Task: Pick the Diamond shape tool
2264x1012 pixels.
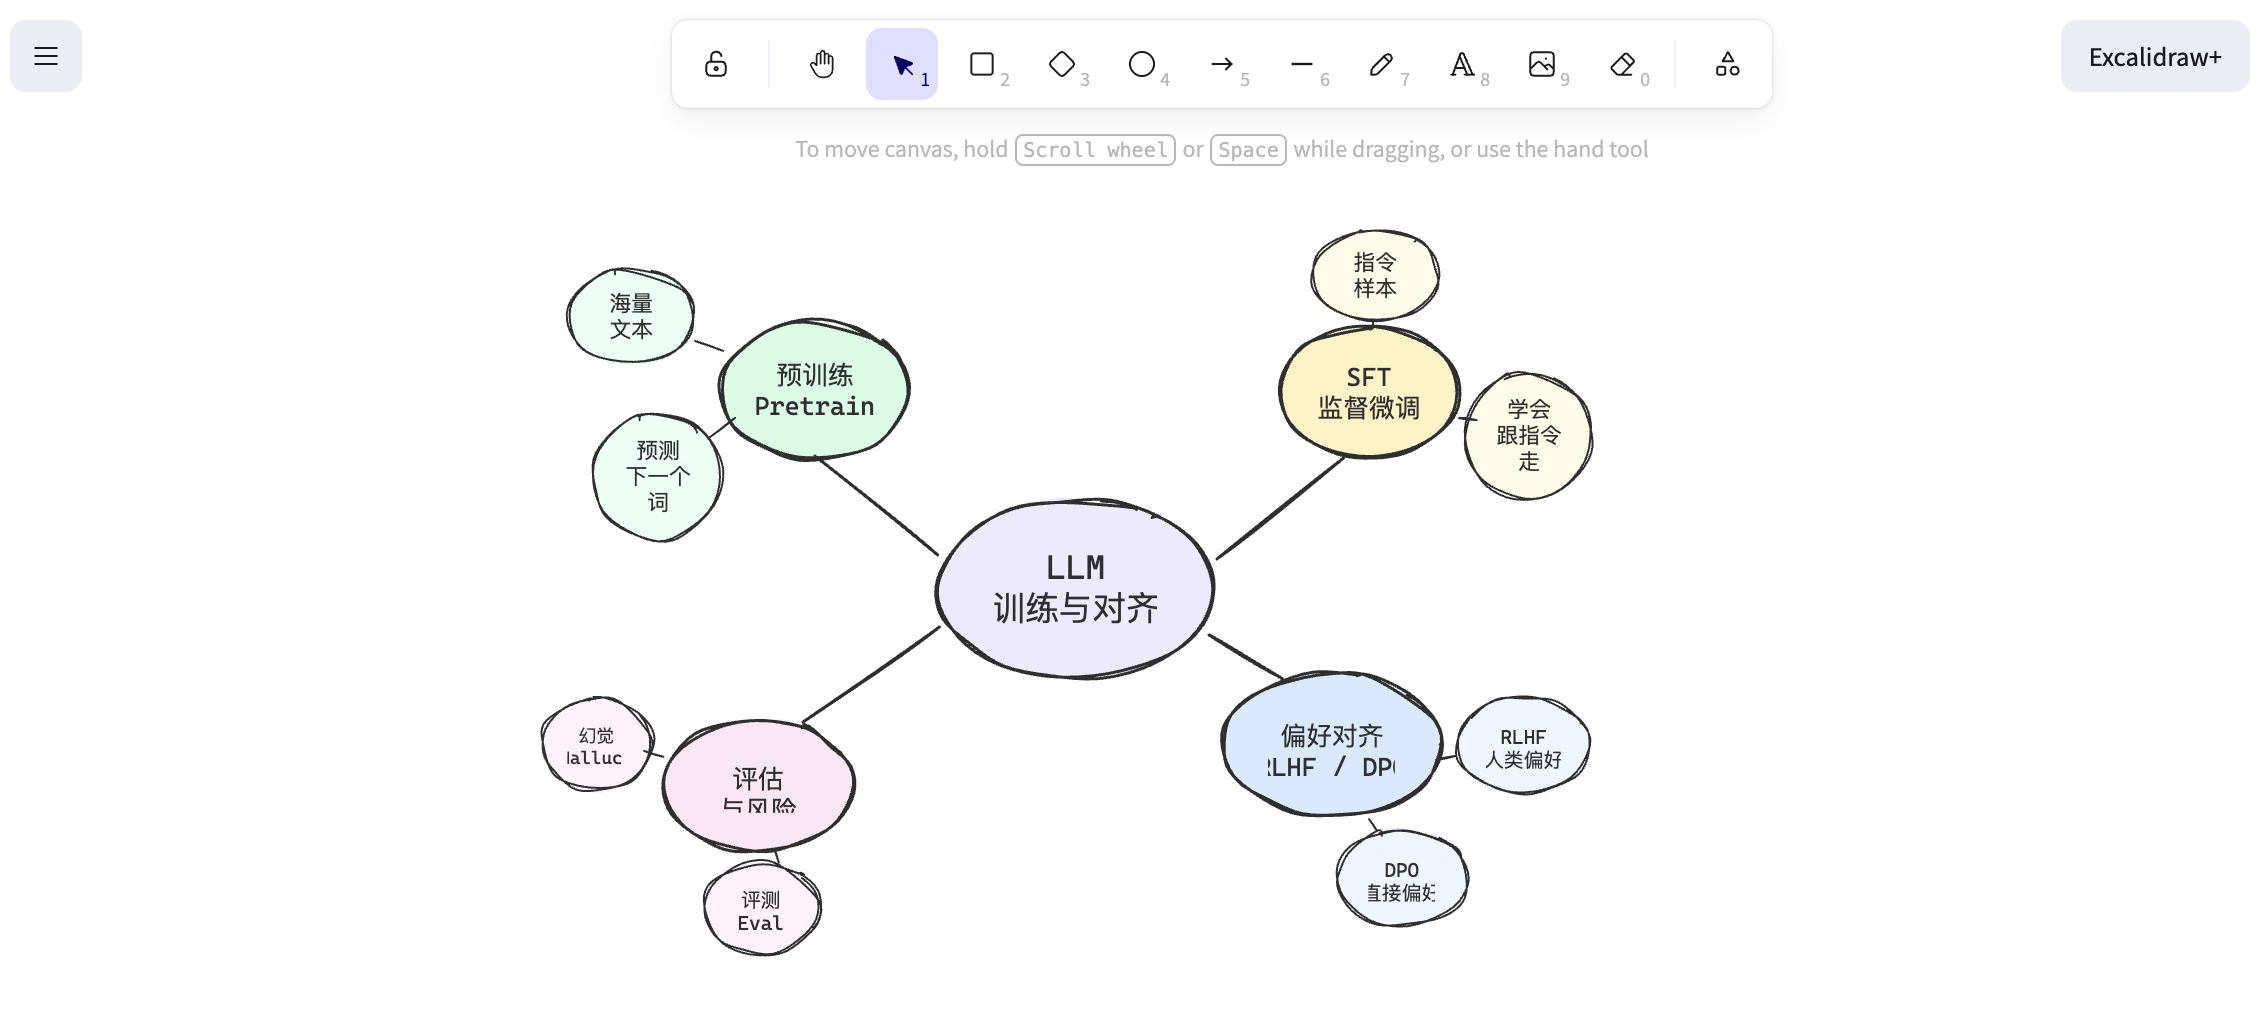Action: [1062, 65]
